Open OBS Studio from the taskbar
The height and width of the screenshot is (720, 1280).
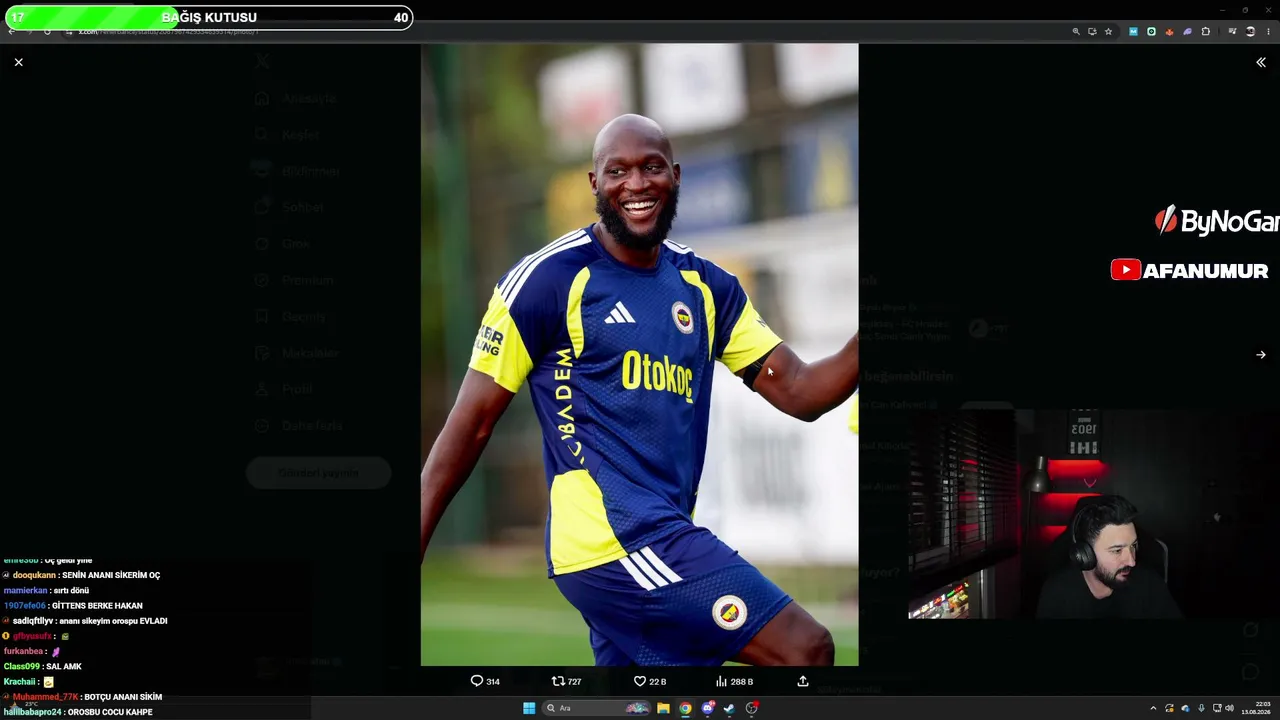pos(752,708)
